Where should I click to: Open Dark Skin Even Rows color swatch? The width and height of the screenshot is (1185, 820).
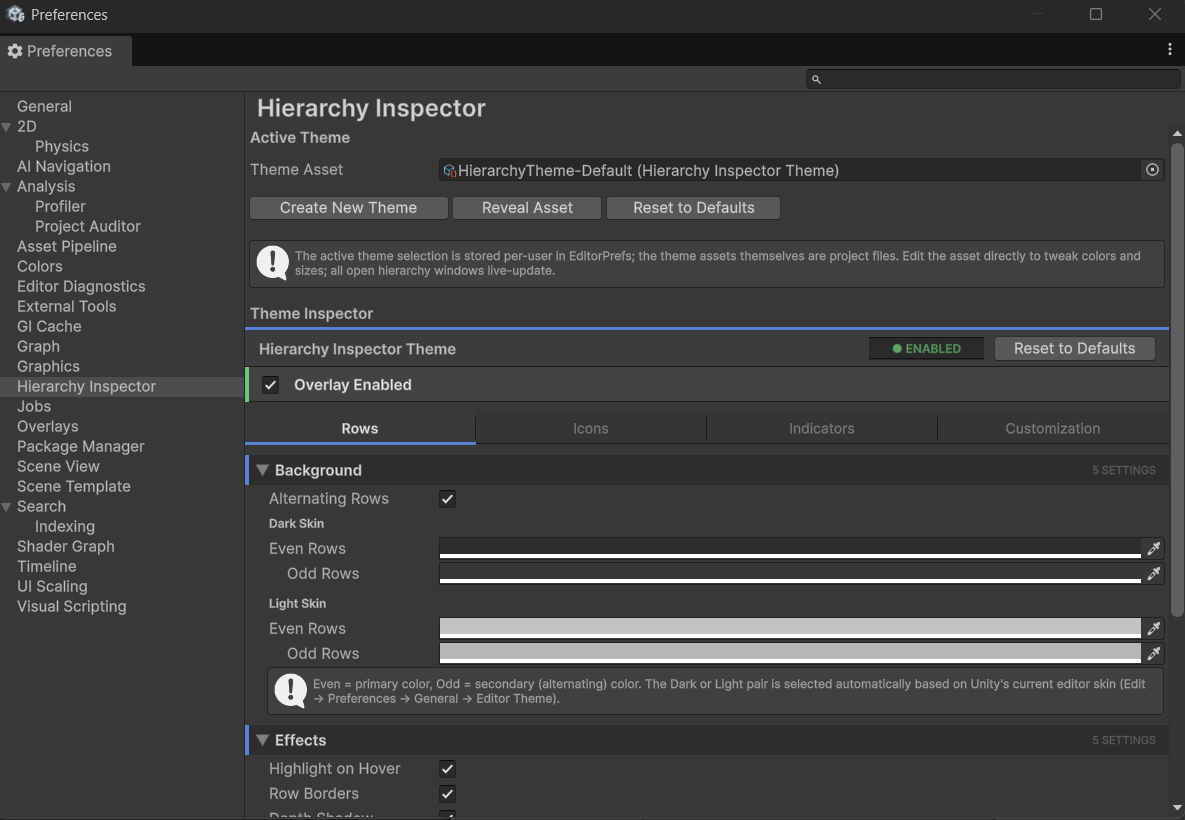(790, 549)
